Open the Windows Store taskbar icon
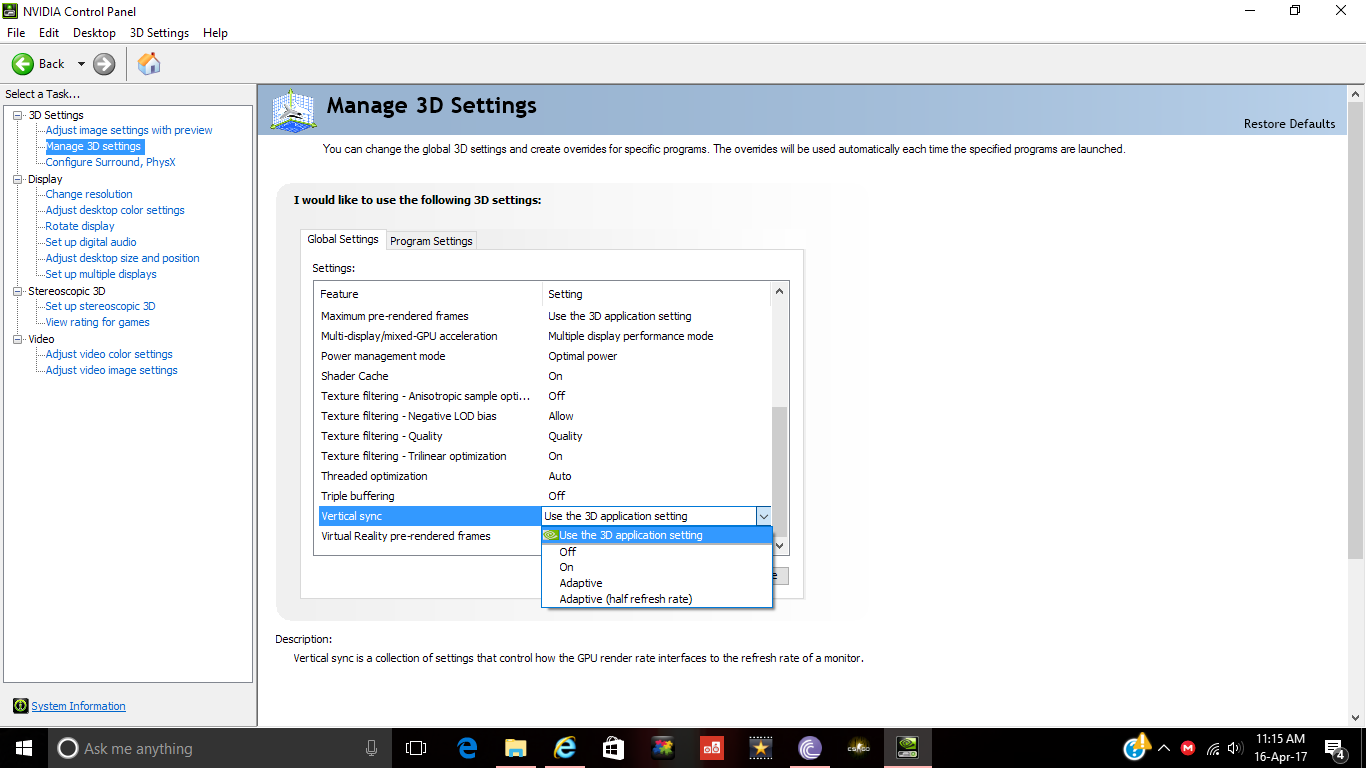1366x768 pixels. (614, 748)
